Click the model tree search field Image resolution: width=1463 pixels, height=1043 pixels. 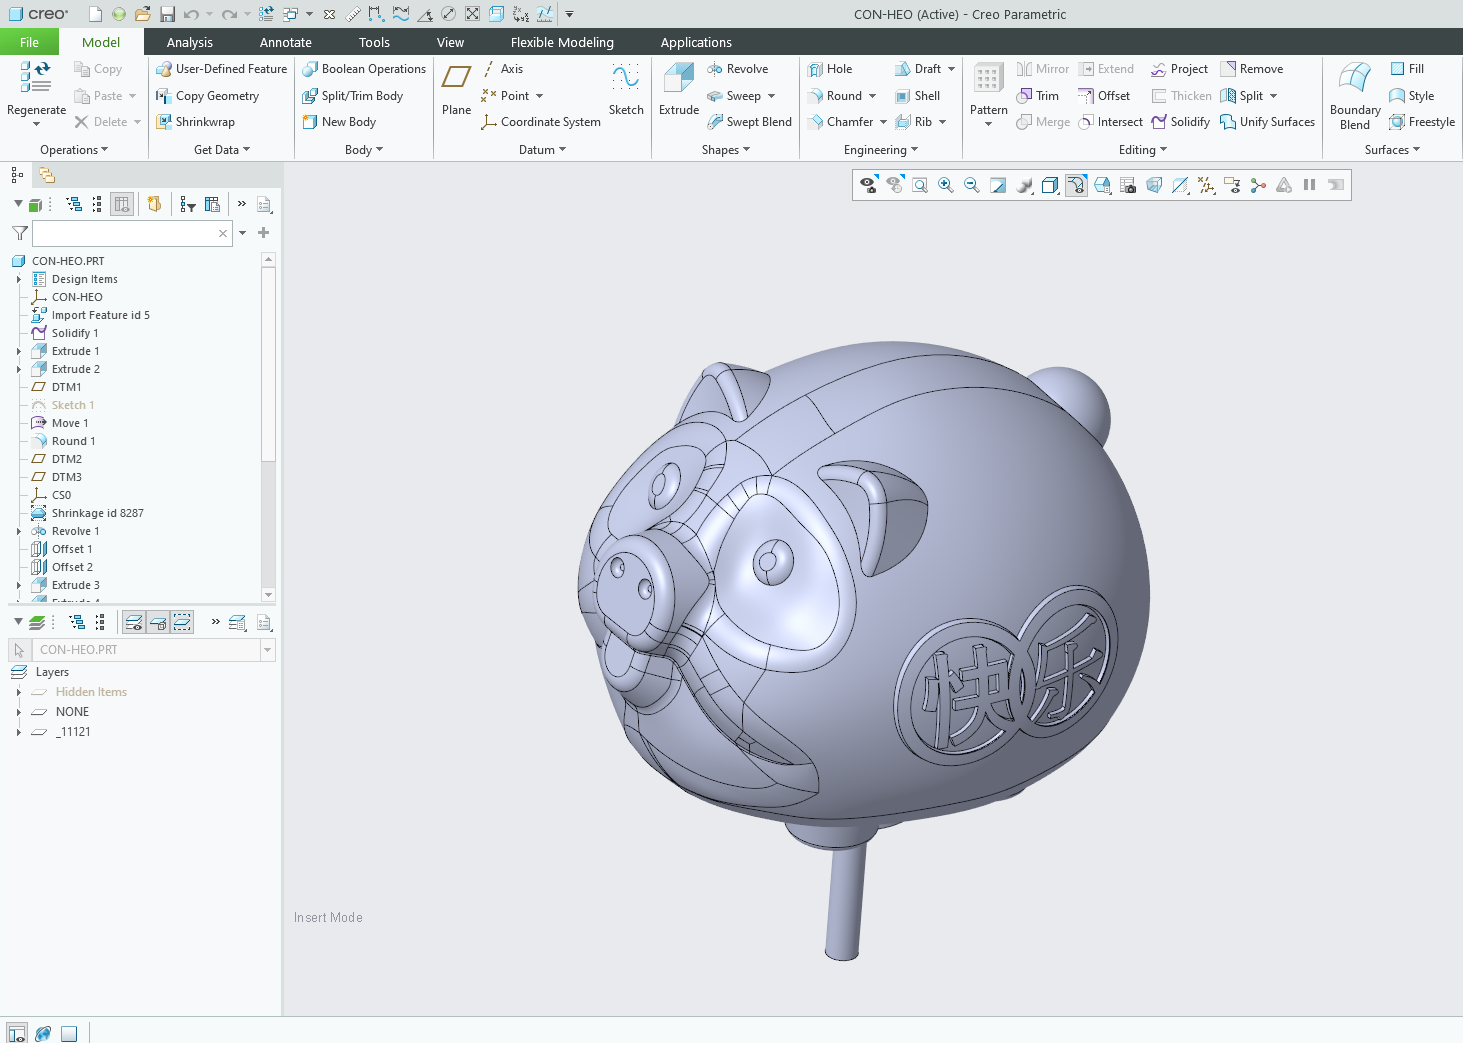pyautogui.click(x=124, y=233)
